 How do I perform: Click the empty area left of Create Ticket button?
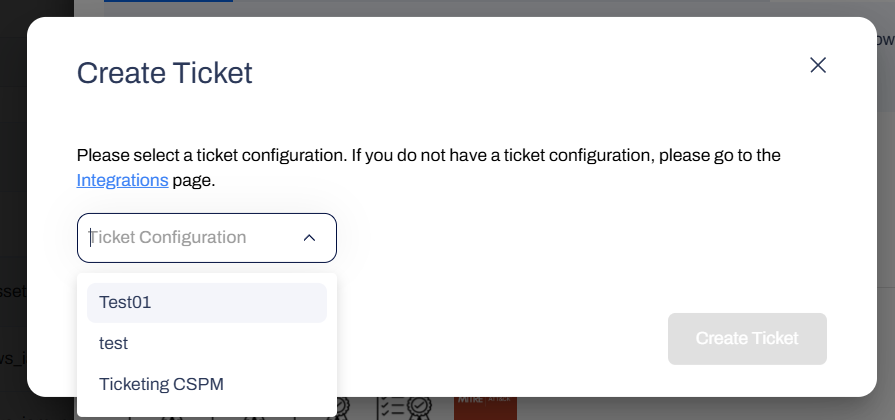(x=500, y=338)
